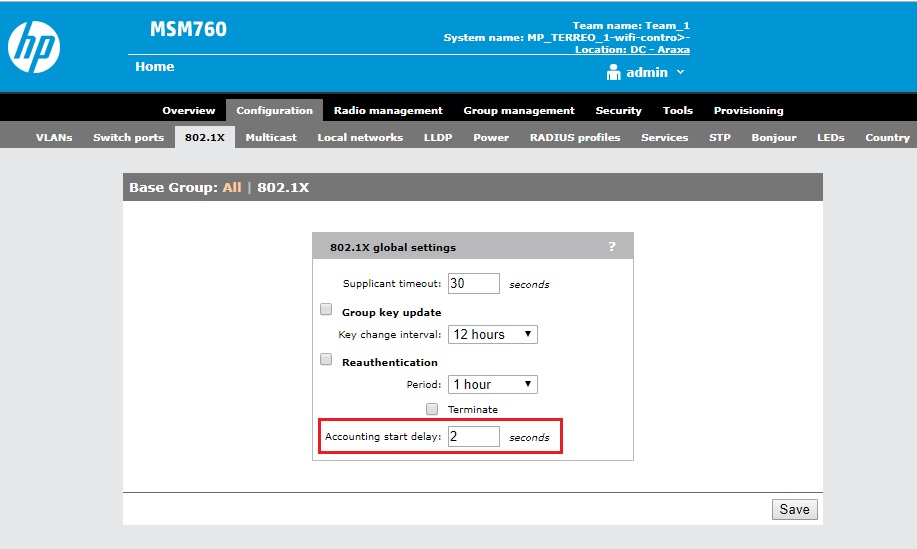Click the admin username label
This screenshot has height=549, width=917.
(x=647, y=72)
